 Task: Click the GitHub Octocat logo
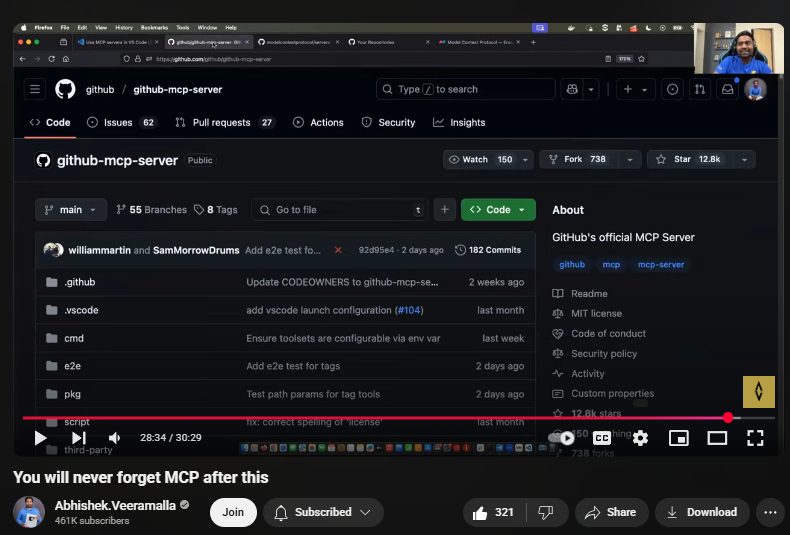[65, 89]
